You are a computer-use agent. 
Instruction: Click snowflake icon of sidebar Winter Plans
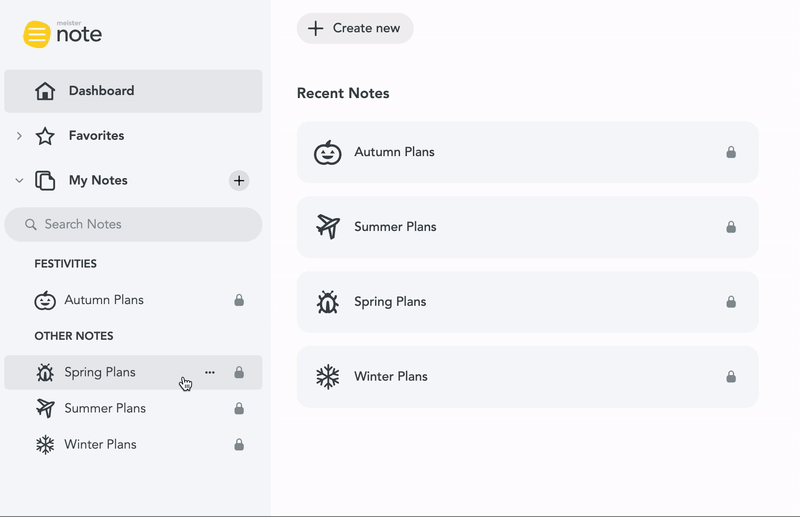tap(45, 445)
